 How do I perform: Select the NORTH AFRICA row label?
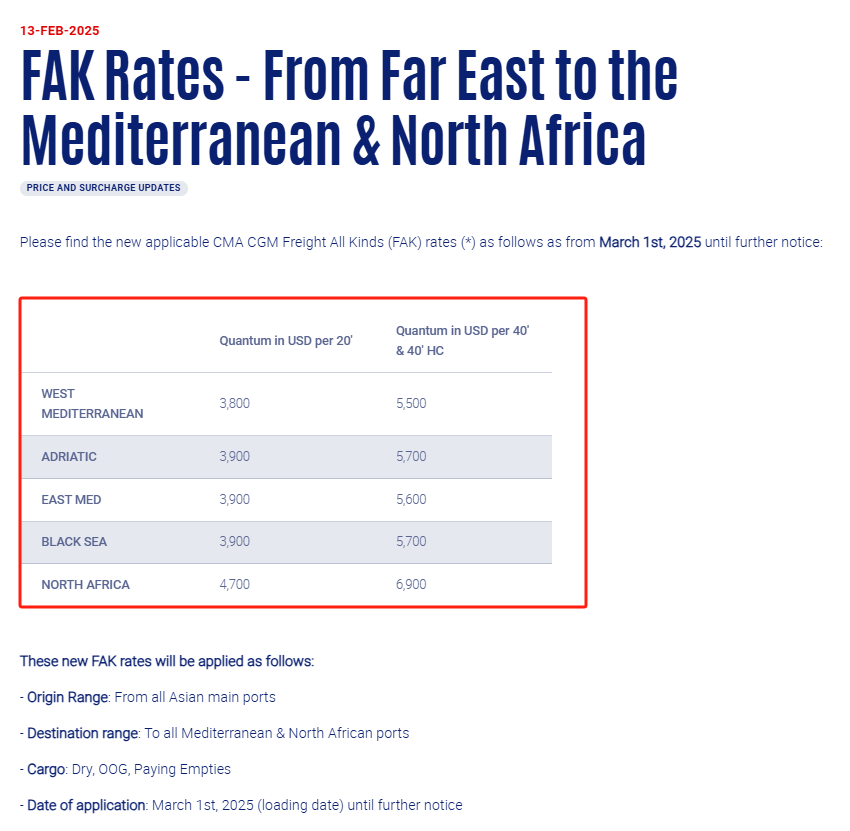pyautogui.click(x=85, y=584)
